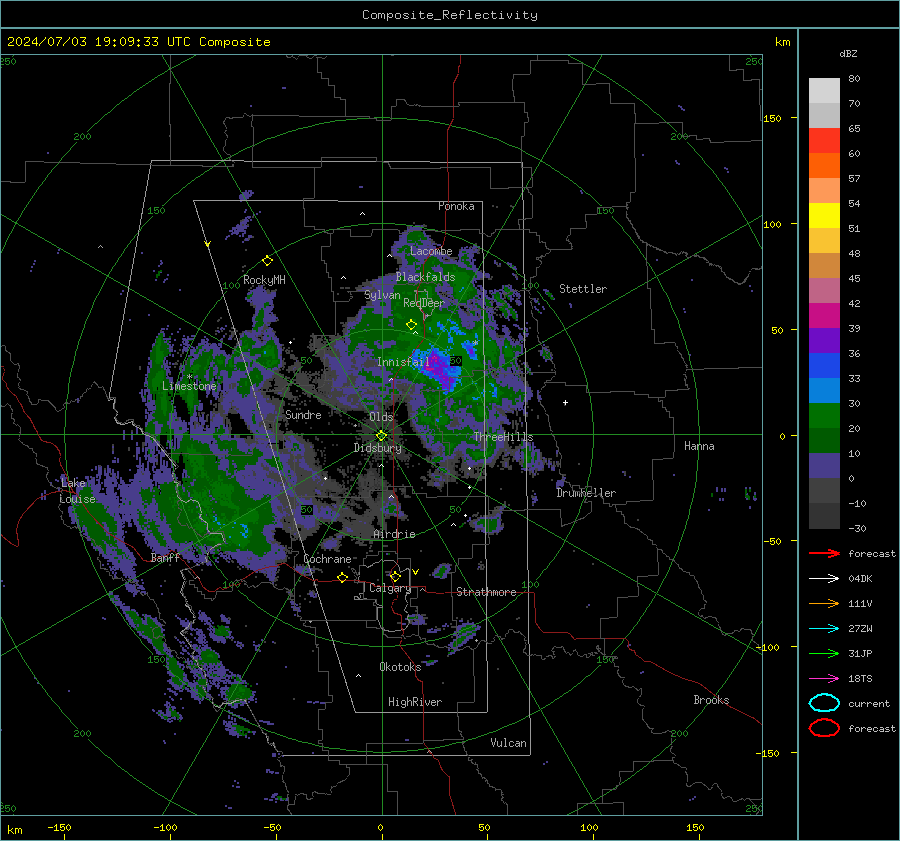The image size is (900, 841).
Task: Select the 80 dBZ white-gray color swatch
Action: tap(824, 90)
